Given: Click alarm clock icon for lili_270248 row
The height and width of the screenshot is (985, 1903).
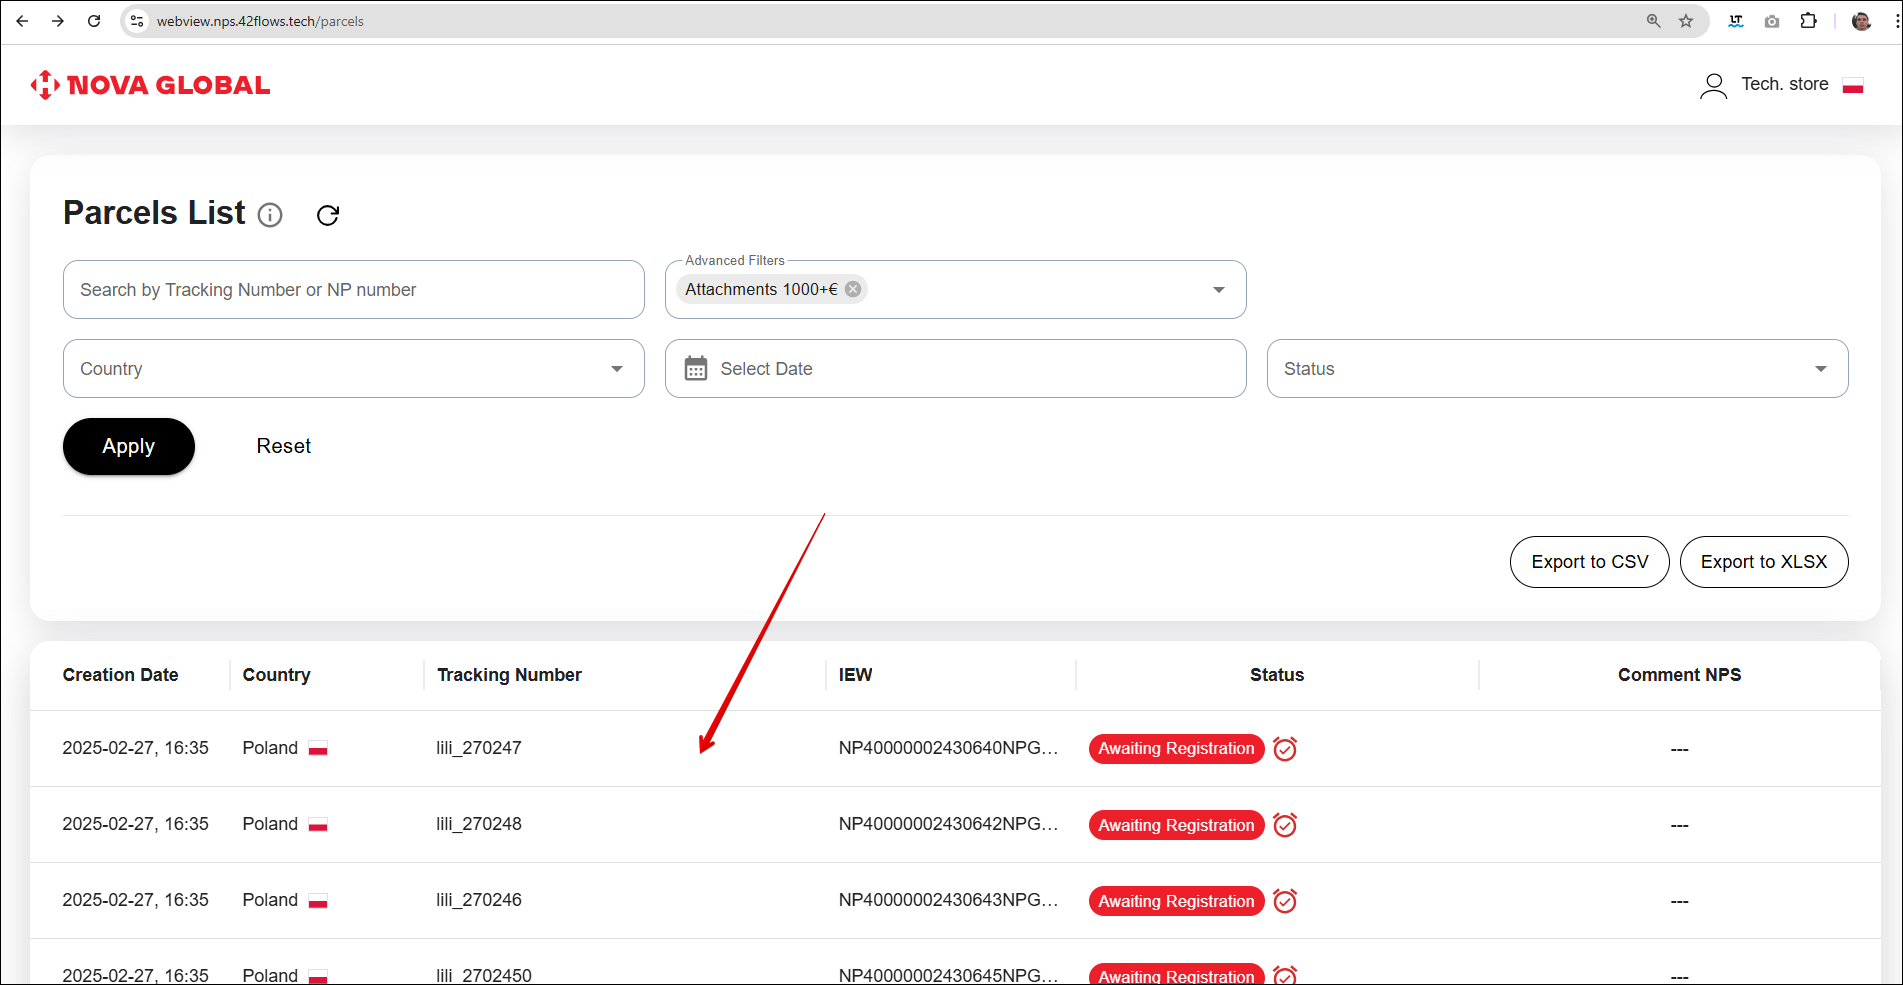Looking at the screenshot, I should (x=1285, y=825).
